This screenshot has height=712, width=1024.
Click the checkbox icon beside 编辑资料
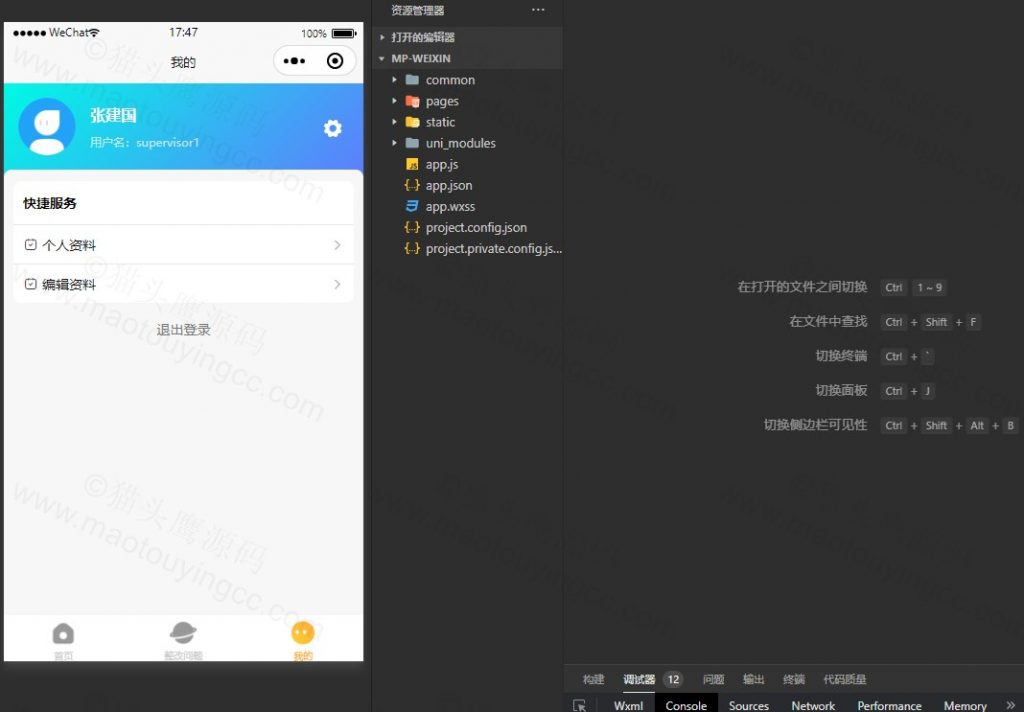30,284
